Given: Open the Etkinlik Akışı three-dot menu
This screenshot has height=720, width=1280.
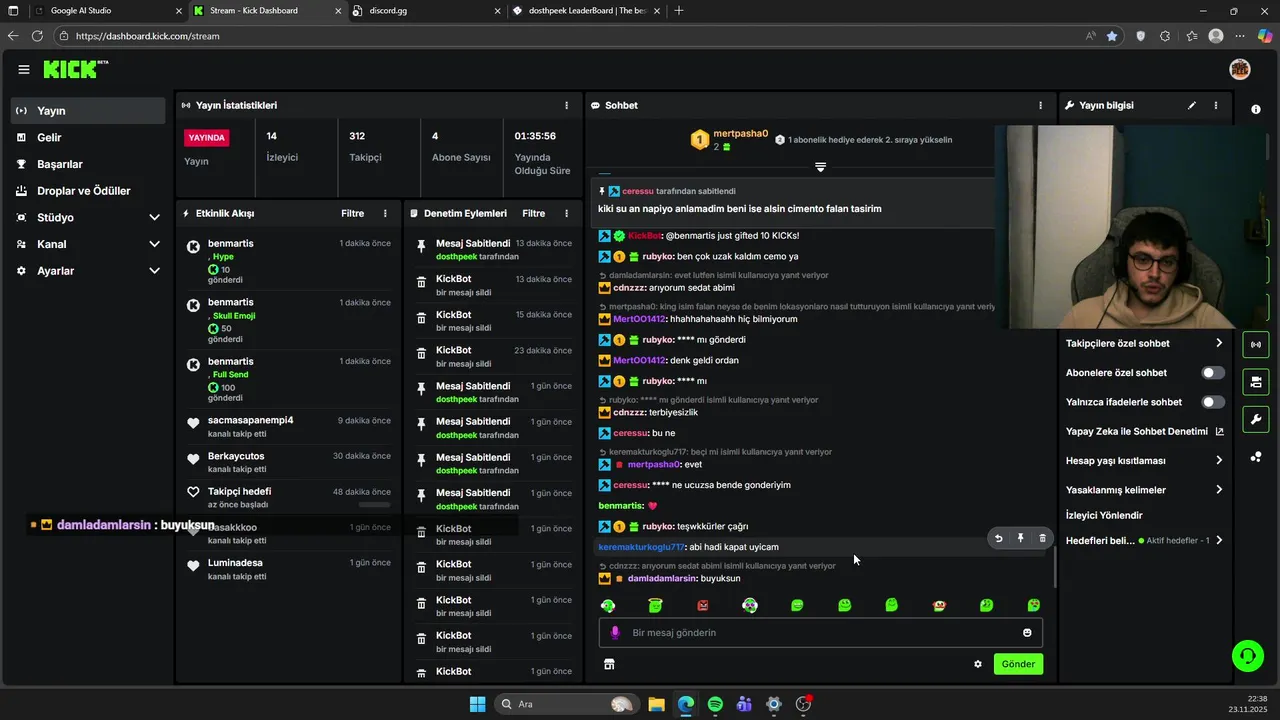Looking at the screenshot, I should pyautogui.click(x=385, y=213).
